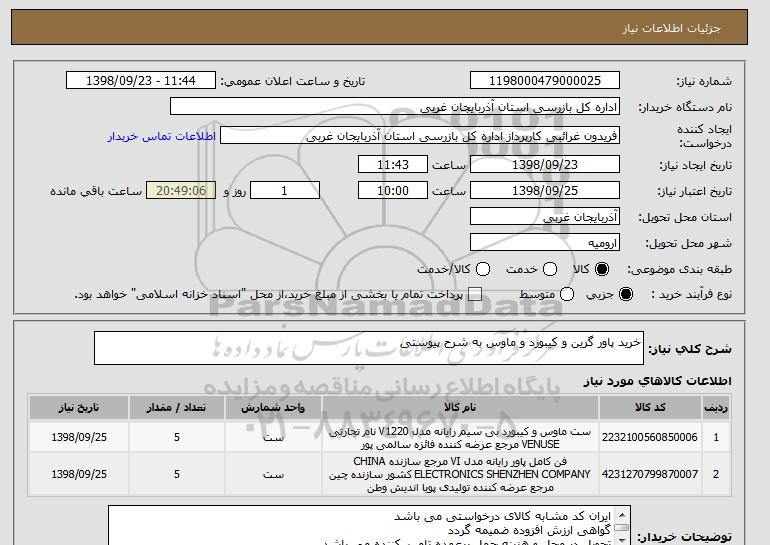Click the جزئیات اطلاعات نیاز header title
Screen dimensions: 770x545
671,28
